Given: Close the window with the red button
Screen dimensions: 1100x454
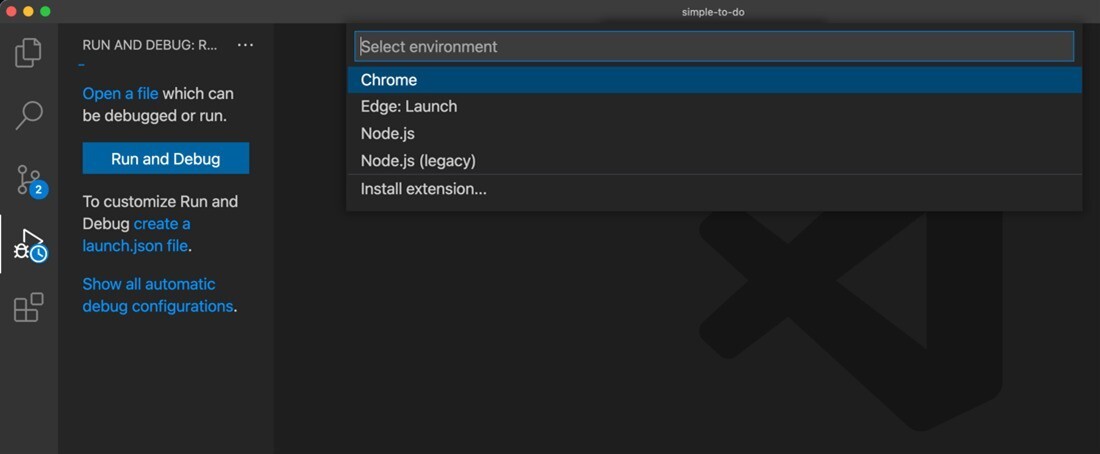Looking at the screenshot, I should click(11, 11).
